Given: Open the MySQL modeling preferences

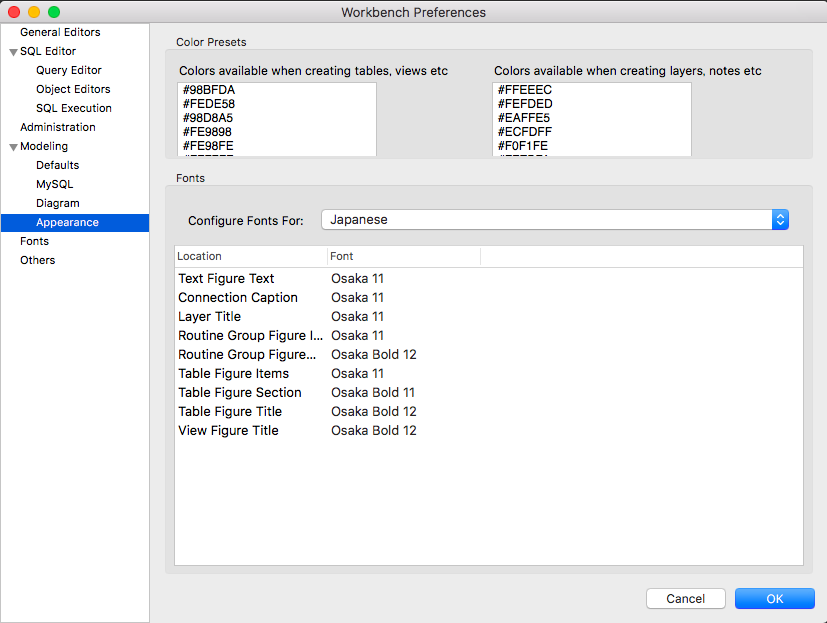Looking at the screenshot, I should (x=54, y=184).
